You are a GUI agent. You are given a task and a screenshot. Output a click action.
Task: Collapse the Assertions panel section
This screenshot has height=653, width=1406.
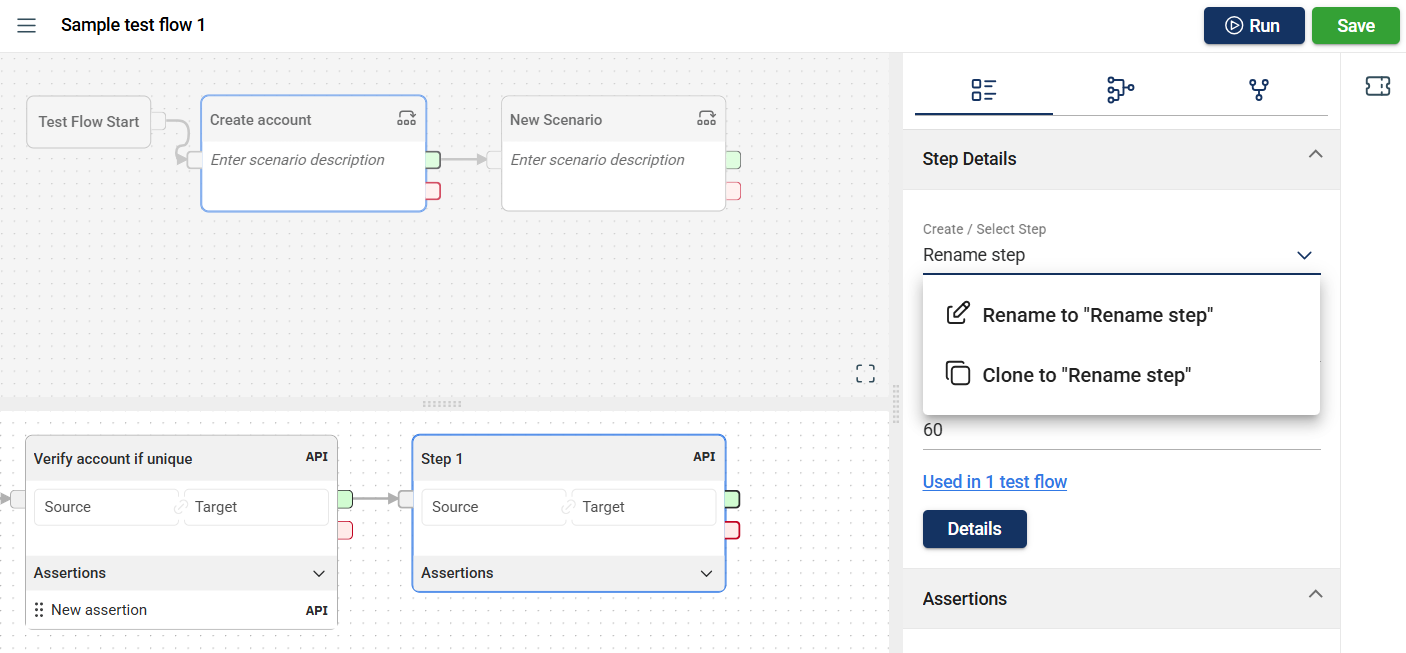pos(1315,595)
